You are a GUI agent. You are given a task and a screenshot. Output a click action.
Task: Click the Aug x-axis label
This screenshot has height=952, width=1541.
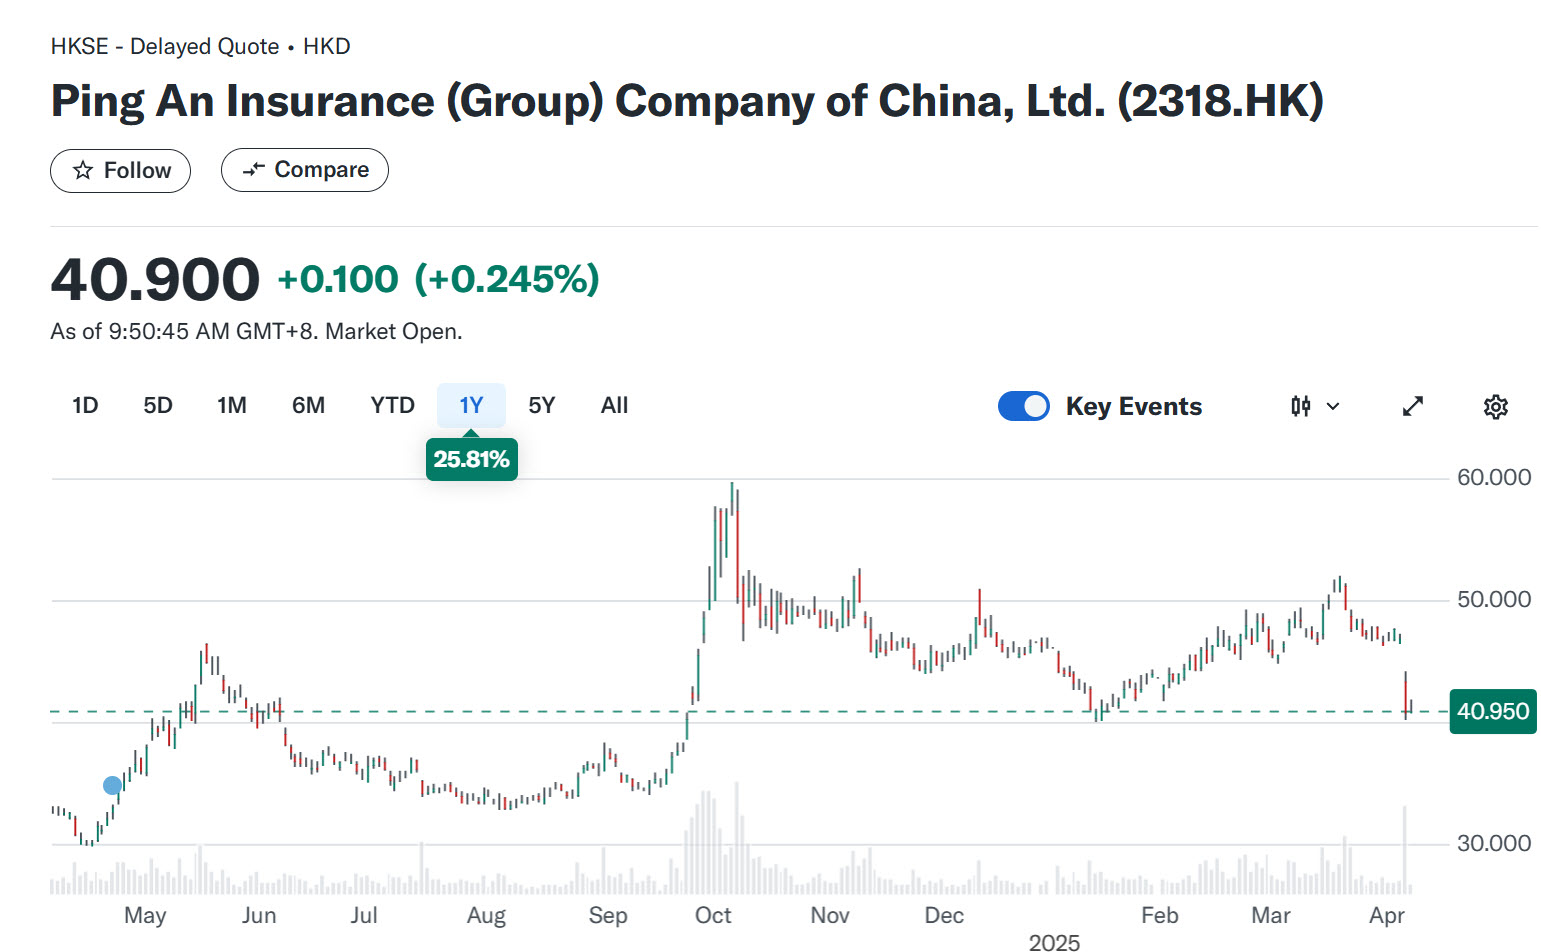pyautogui.click(x=487, y=916)
